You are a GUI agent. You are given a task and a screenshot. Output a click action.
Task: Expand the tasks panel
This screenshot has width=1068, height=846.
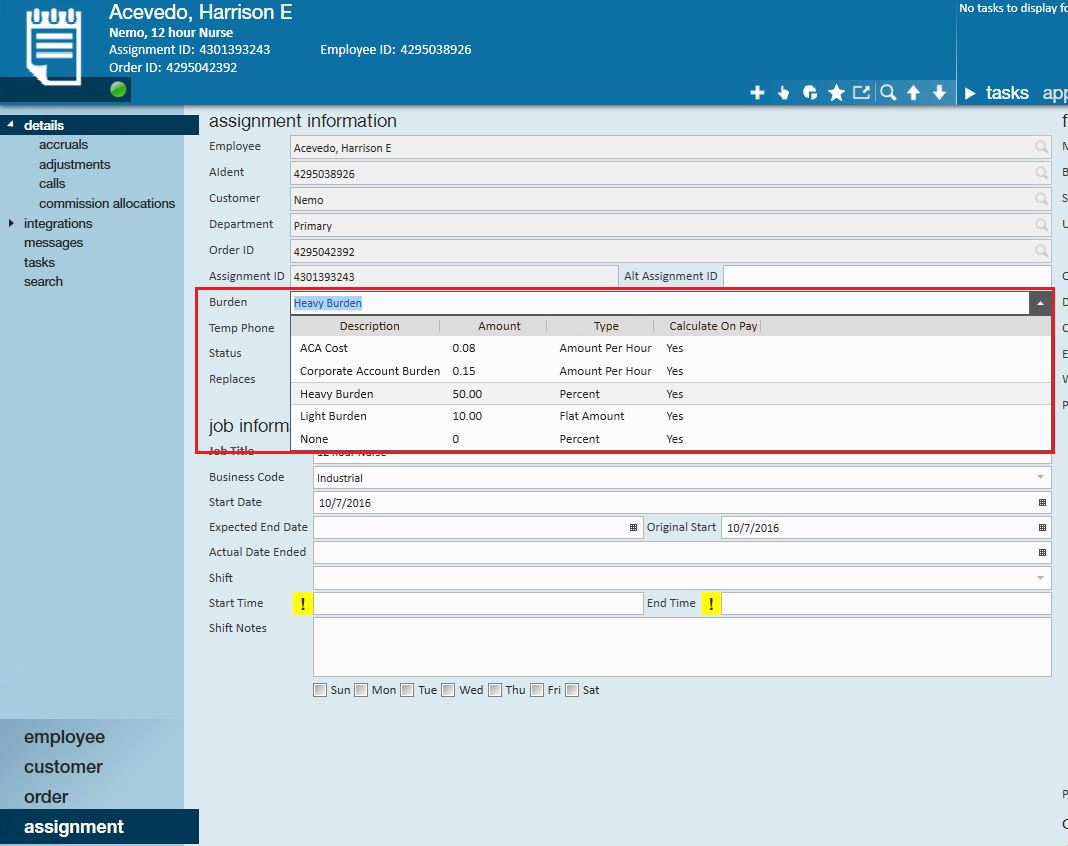point(970,93)
